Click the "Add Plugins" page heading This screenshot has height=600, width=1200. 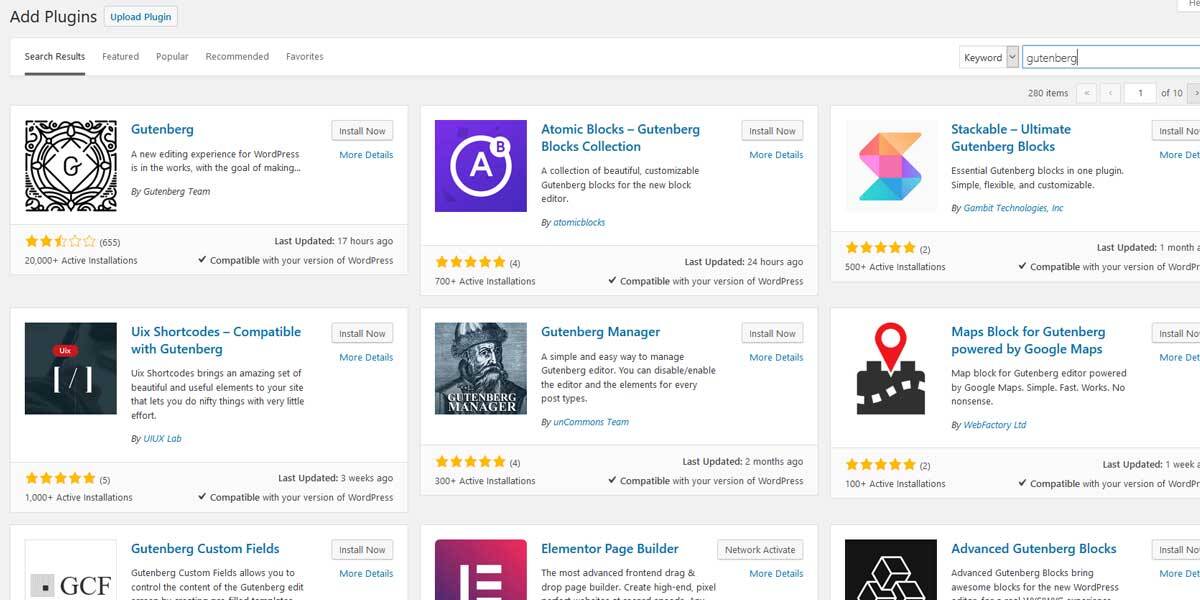54,17
